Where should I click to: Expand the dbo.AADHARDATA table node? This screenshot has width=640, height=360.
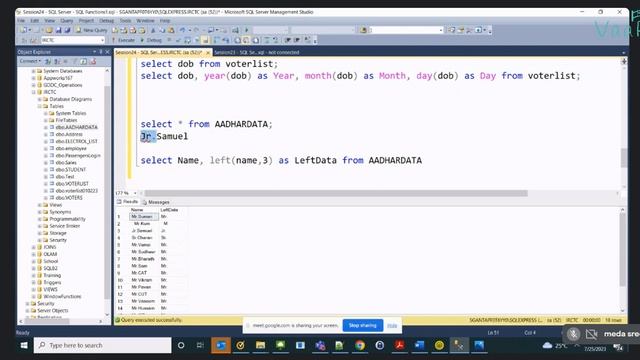46,127
